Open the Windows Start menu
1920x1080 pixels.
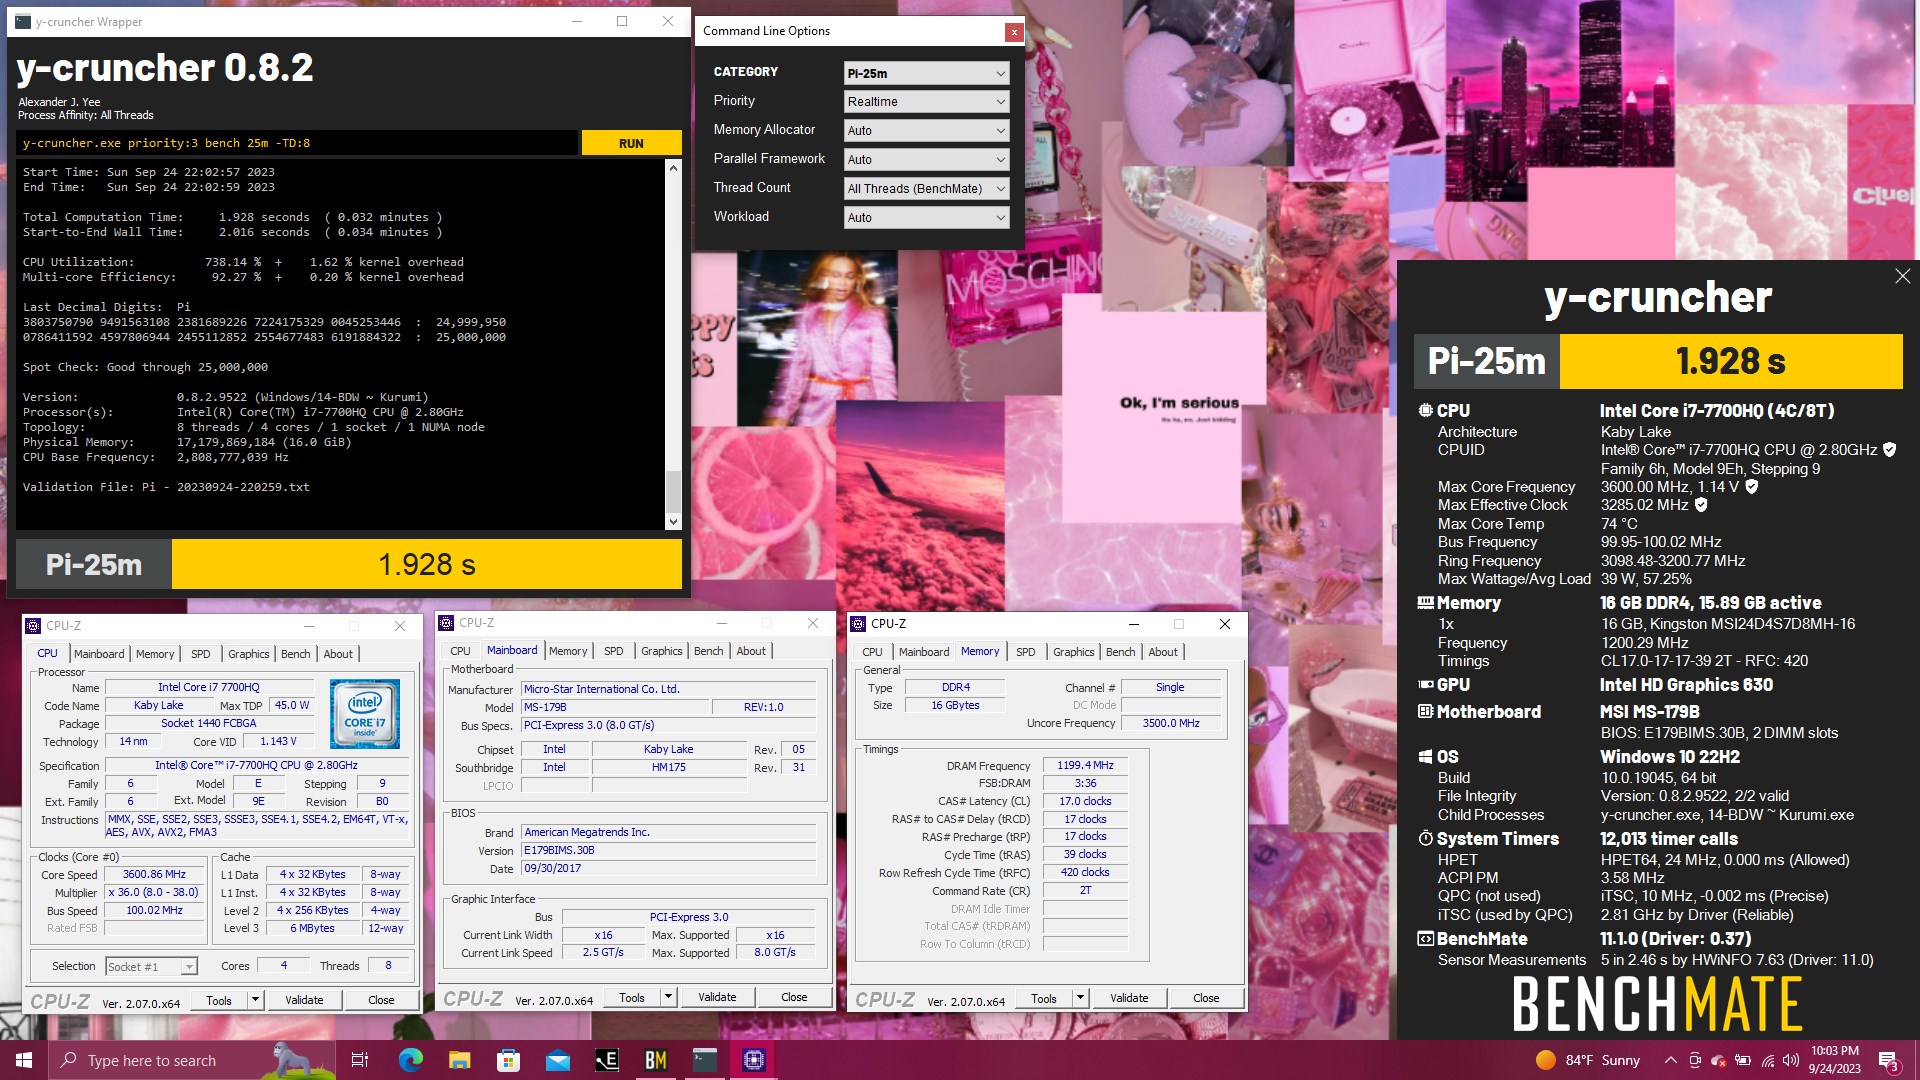(24, 1060)
